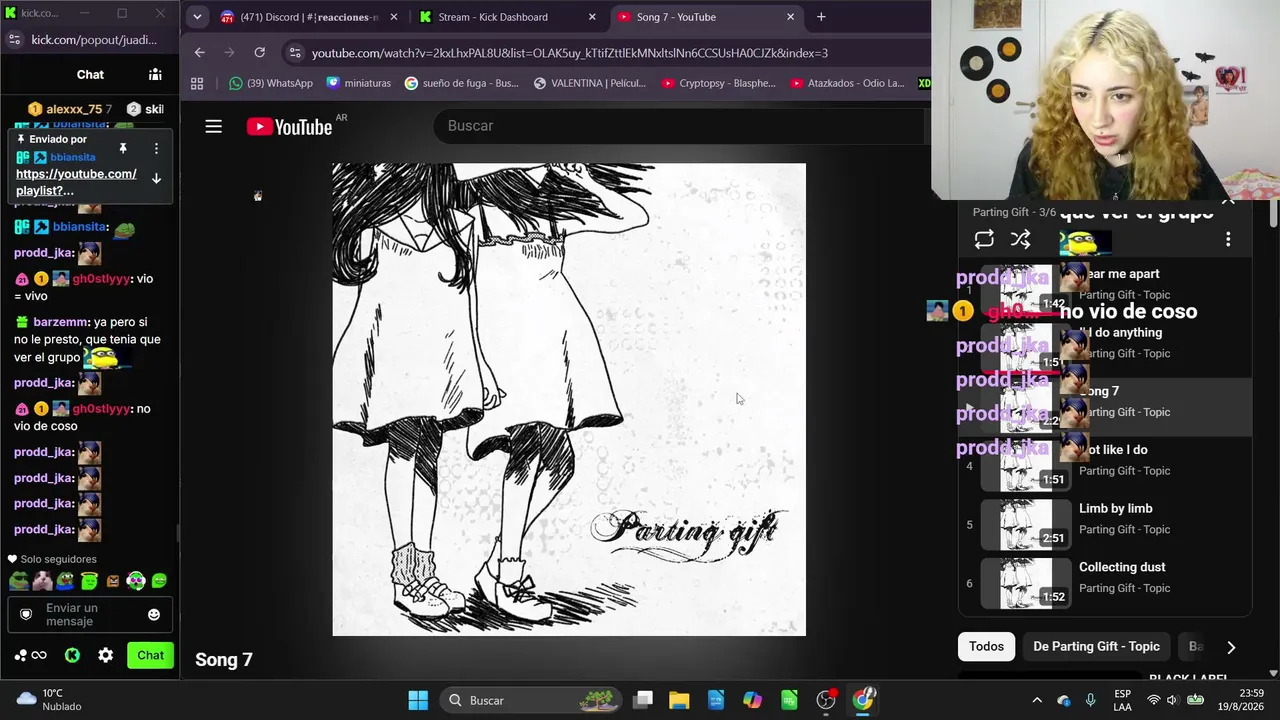Open the VALENTINA bookmark
The height and width of the screenshot is (720, 1280).
tap(590, 83)
